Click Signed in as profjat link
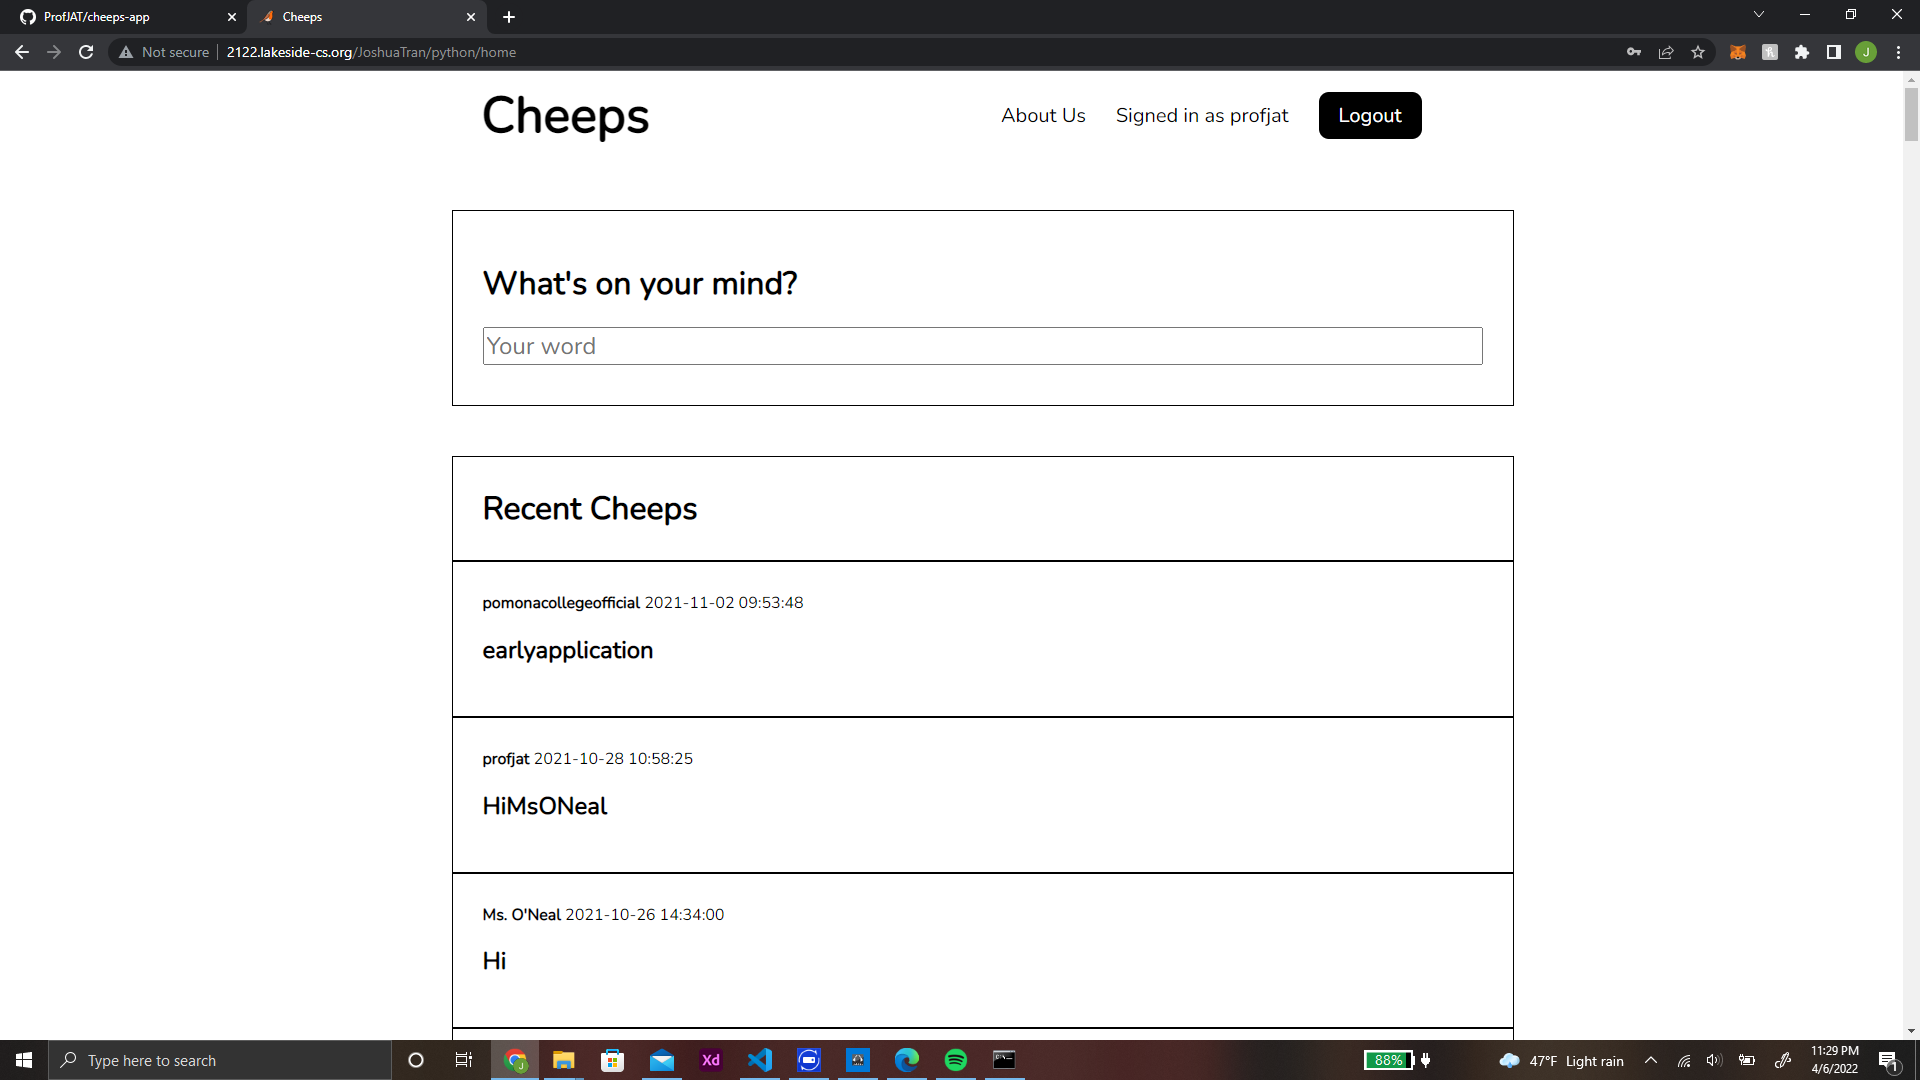Viewport: 1920px width, 1080px height. click(x=1202, y=115)
